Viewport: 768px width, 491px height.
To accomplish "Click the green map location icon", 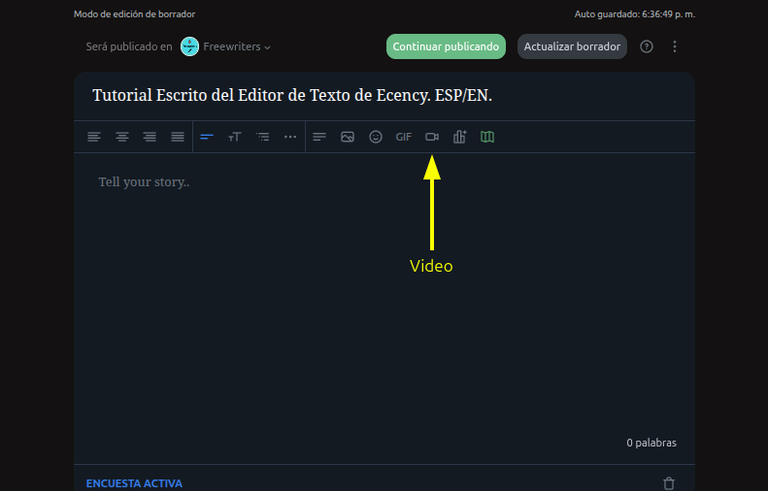I will click(487, 137).
